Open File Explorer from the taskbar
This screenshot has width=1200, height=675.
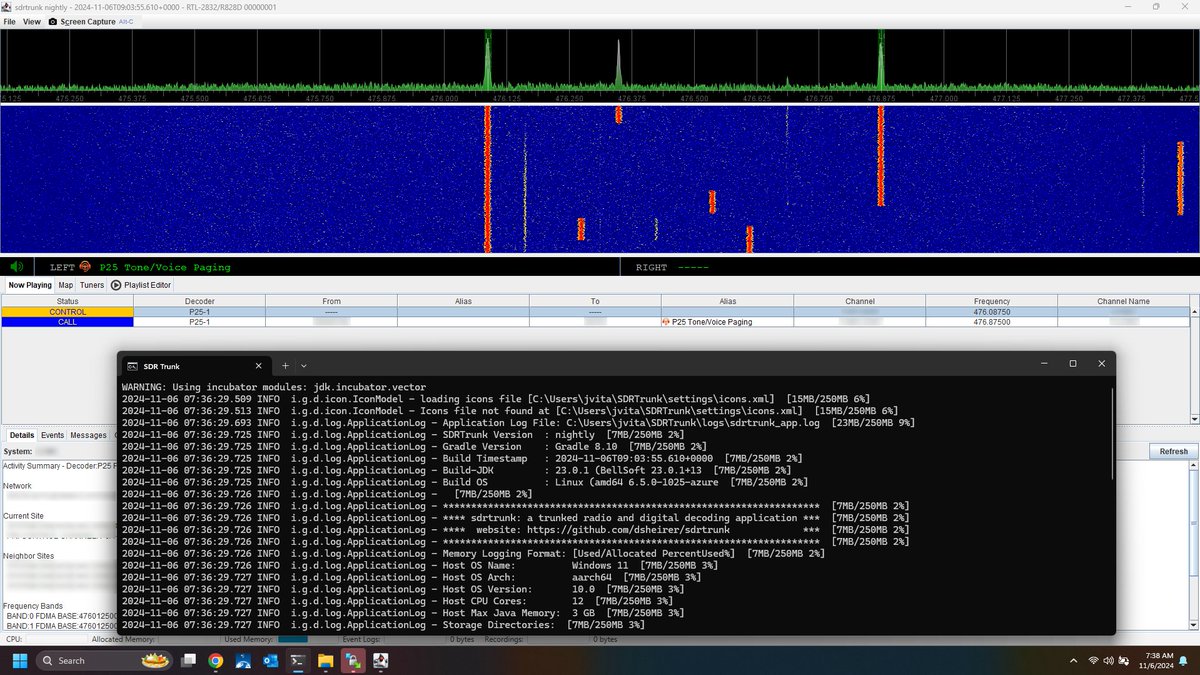(325, 660)
